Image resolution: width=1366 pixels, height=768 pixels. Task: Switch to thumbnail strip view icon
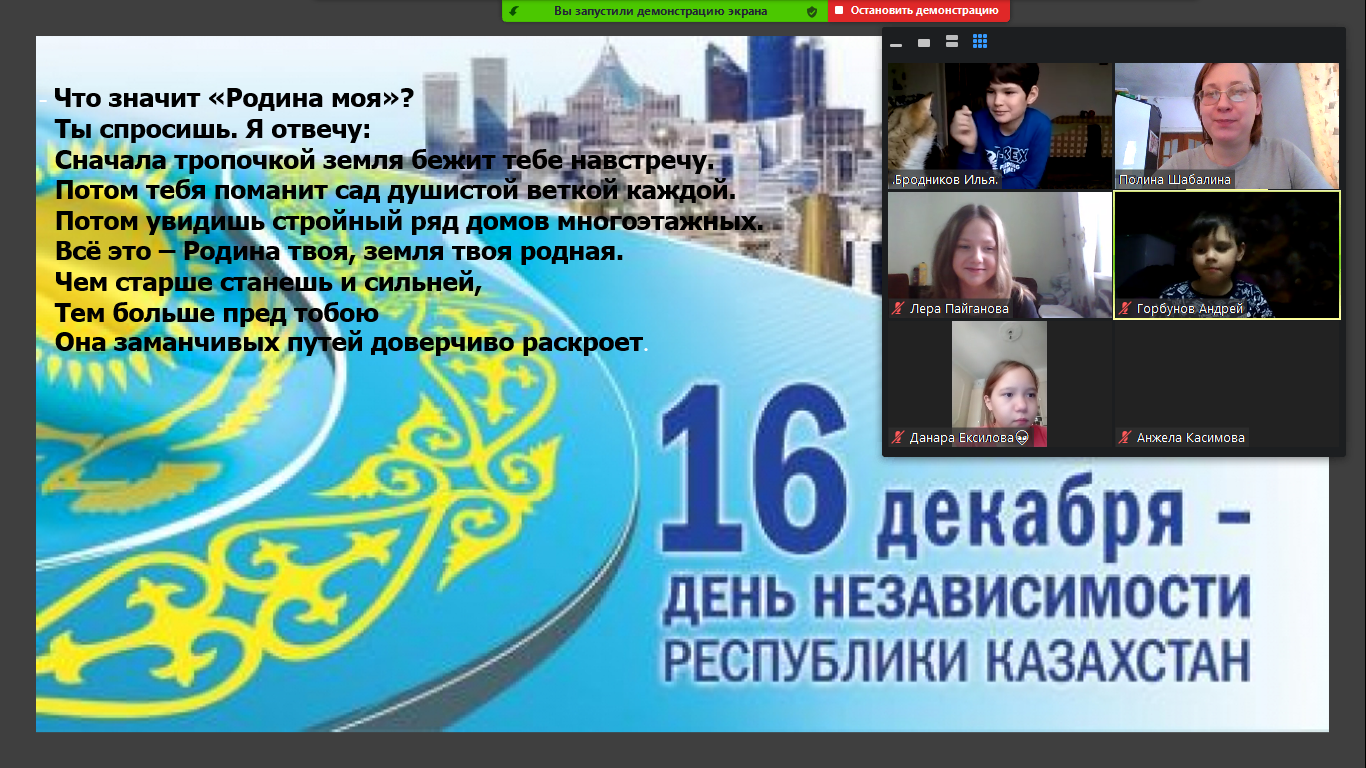(952, 42)
